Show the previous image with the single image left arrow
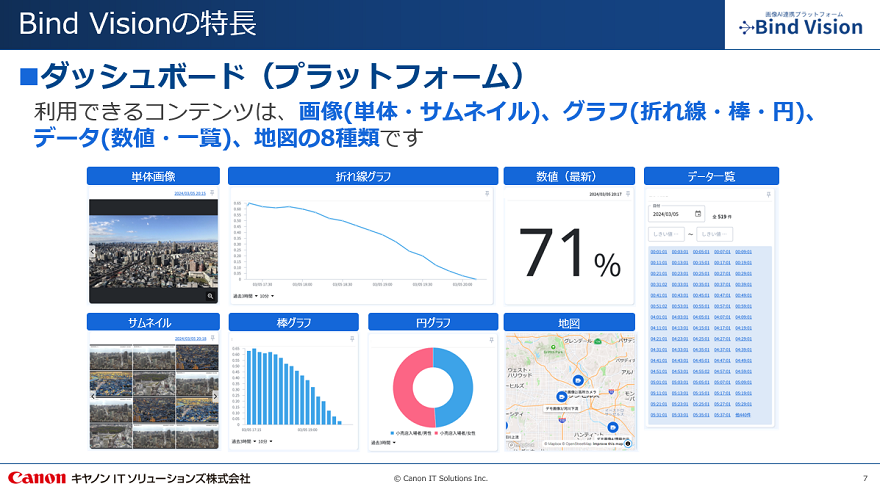The image size is (880, 492). (93, 252)
